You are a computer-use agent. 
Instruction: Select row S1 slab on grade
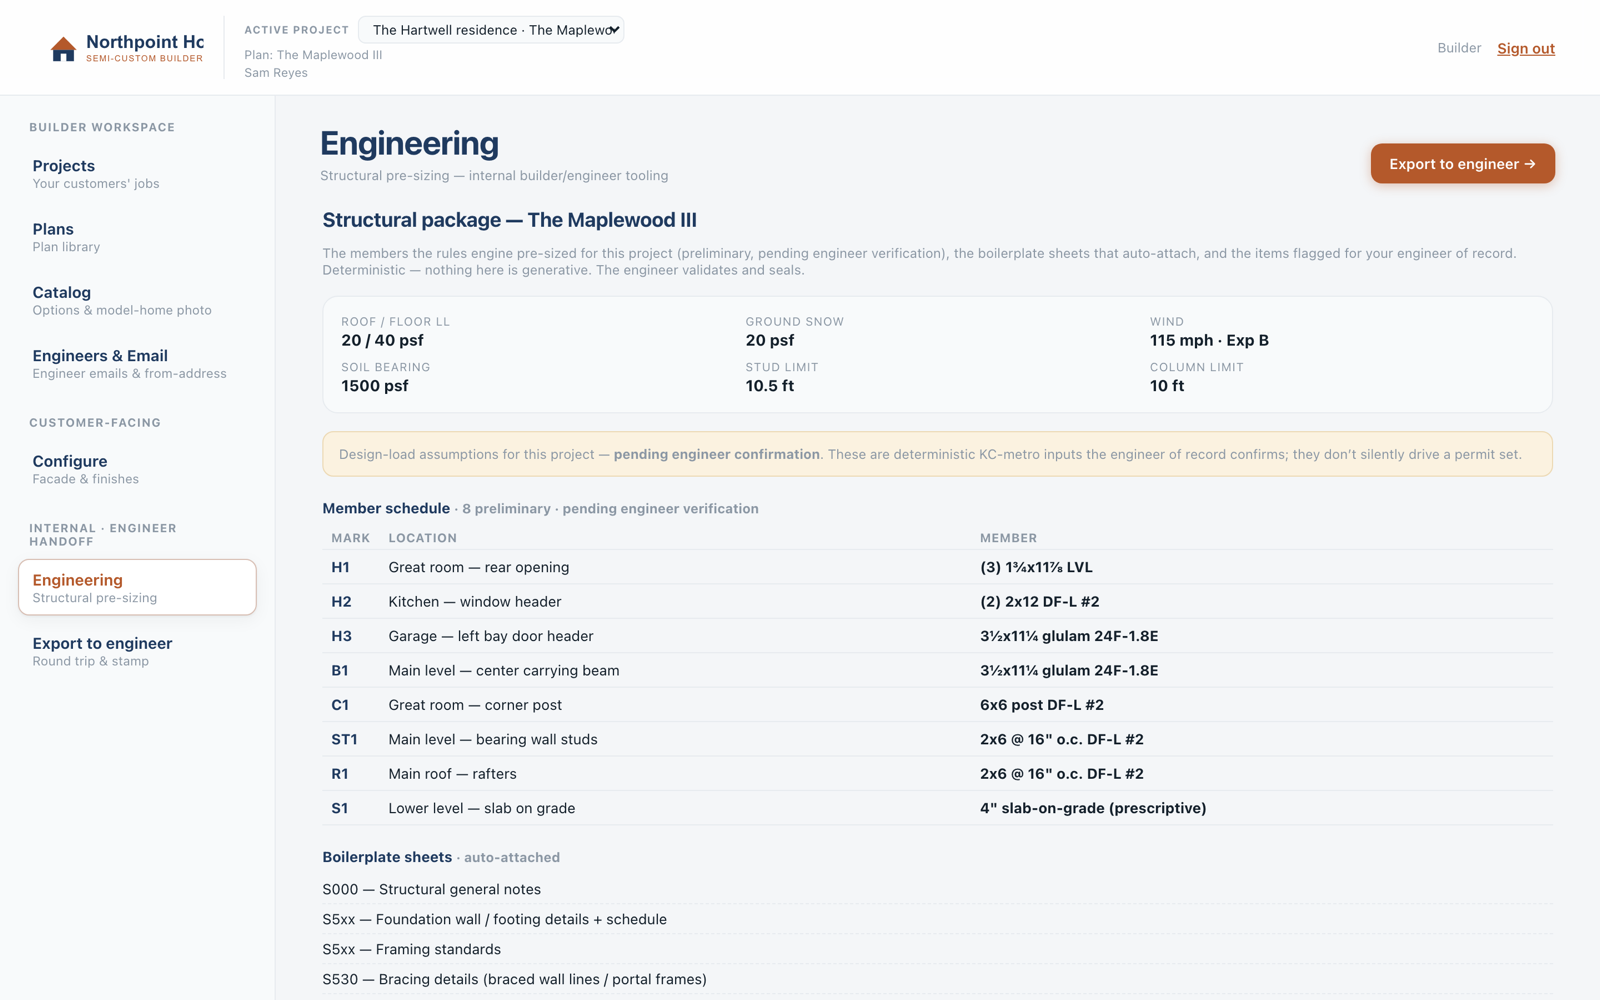tap(937, 808)
